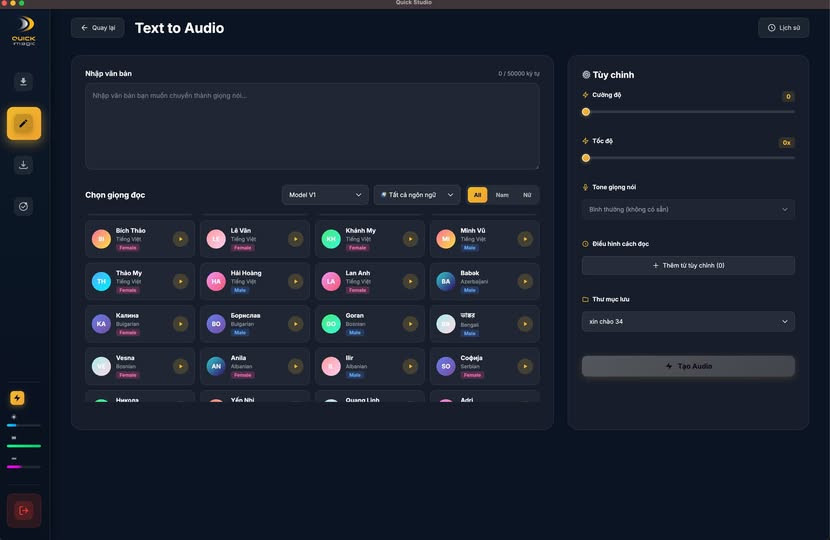Viewport: 830px width, 540px height.
Task: Select the Khánh My voice card
Action: [369, 239]
